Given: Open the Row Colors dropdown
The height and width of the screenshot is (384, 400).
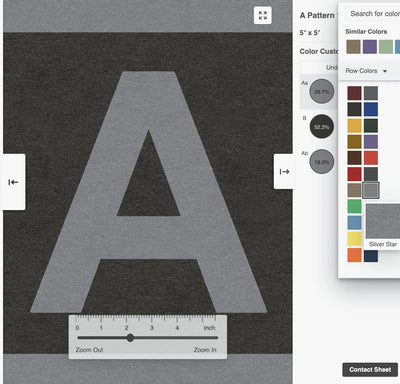Looking at the screenshot, I should tap(366, 71).
